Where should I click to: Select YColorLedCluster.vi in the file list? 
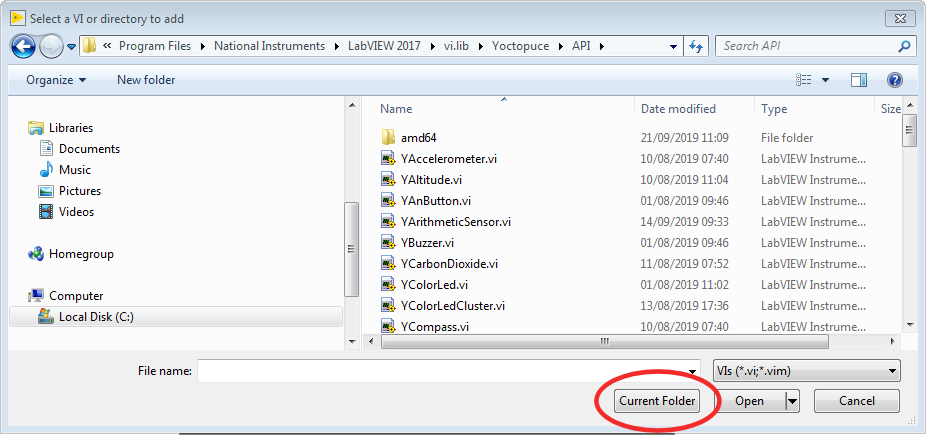(452, 306)
